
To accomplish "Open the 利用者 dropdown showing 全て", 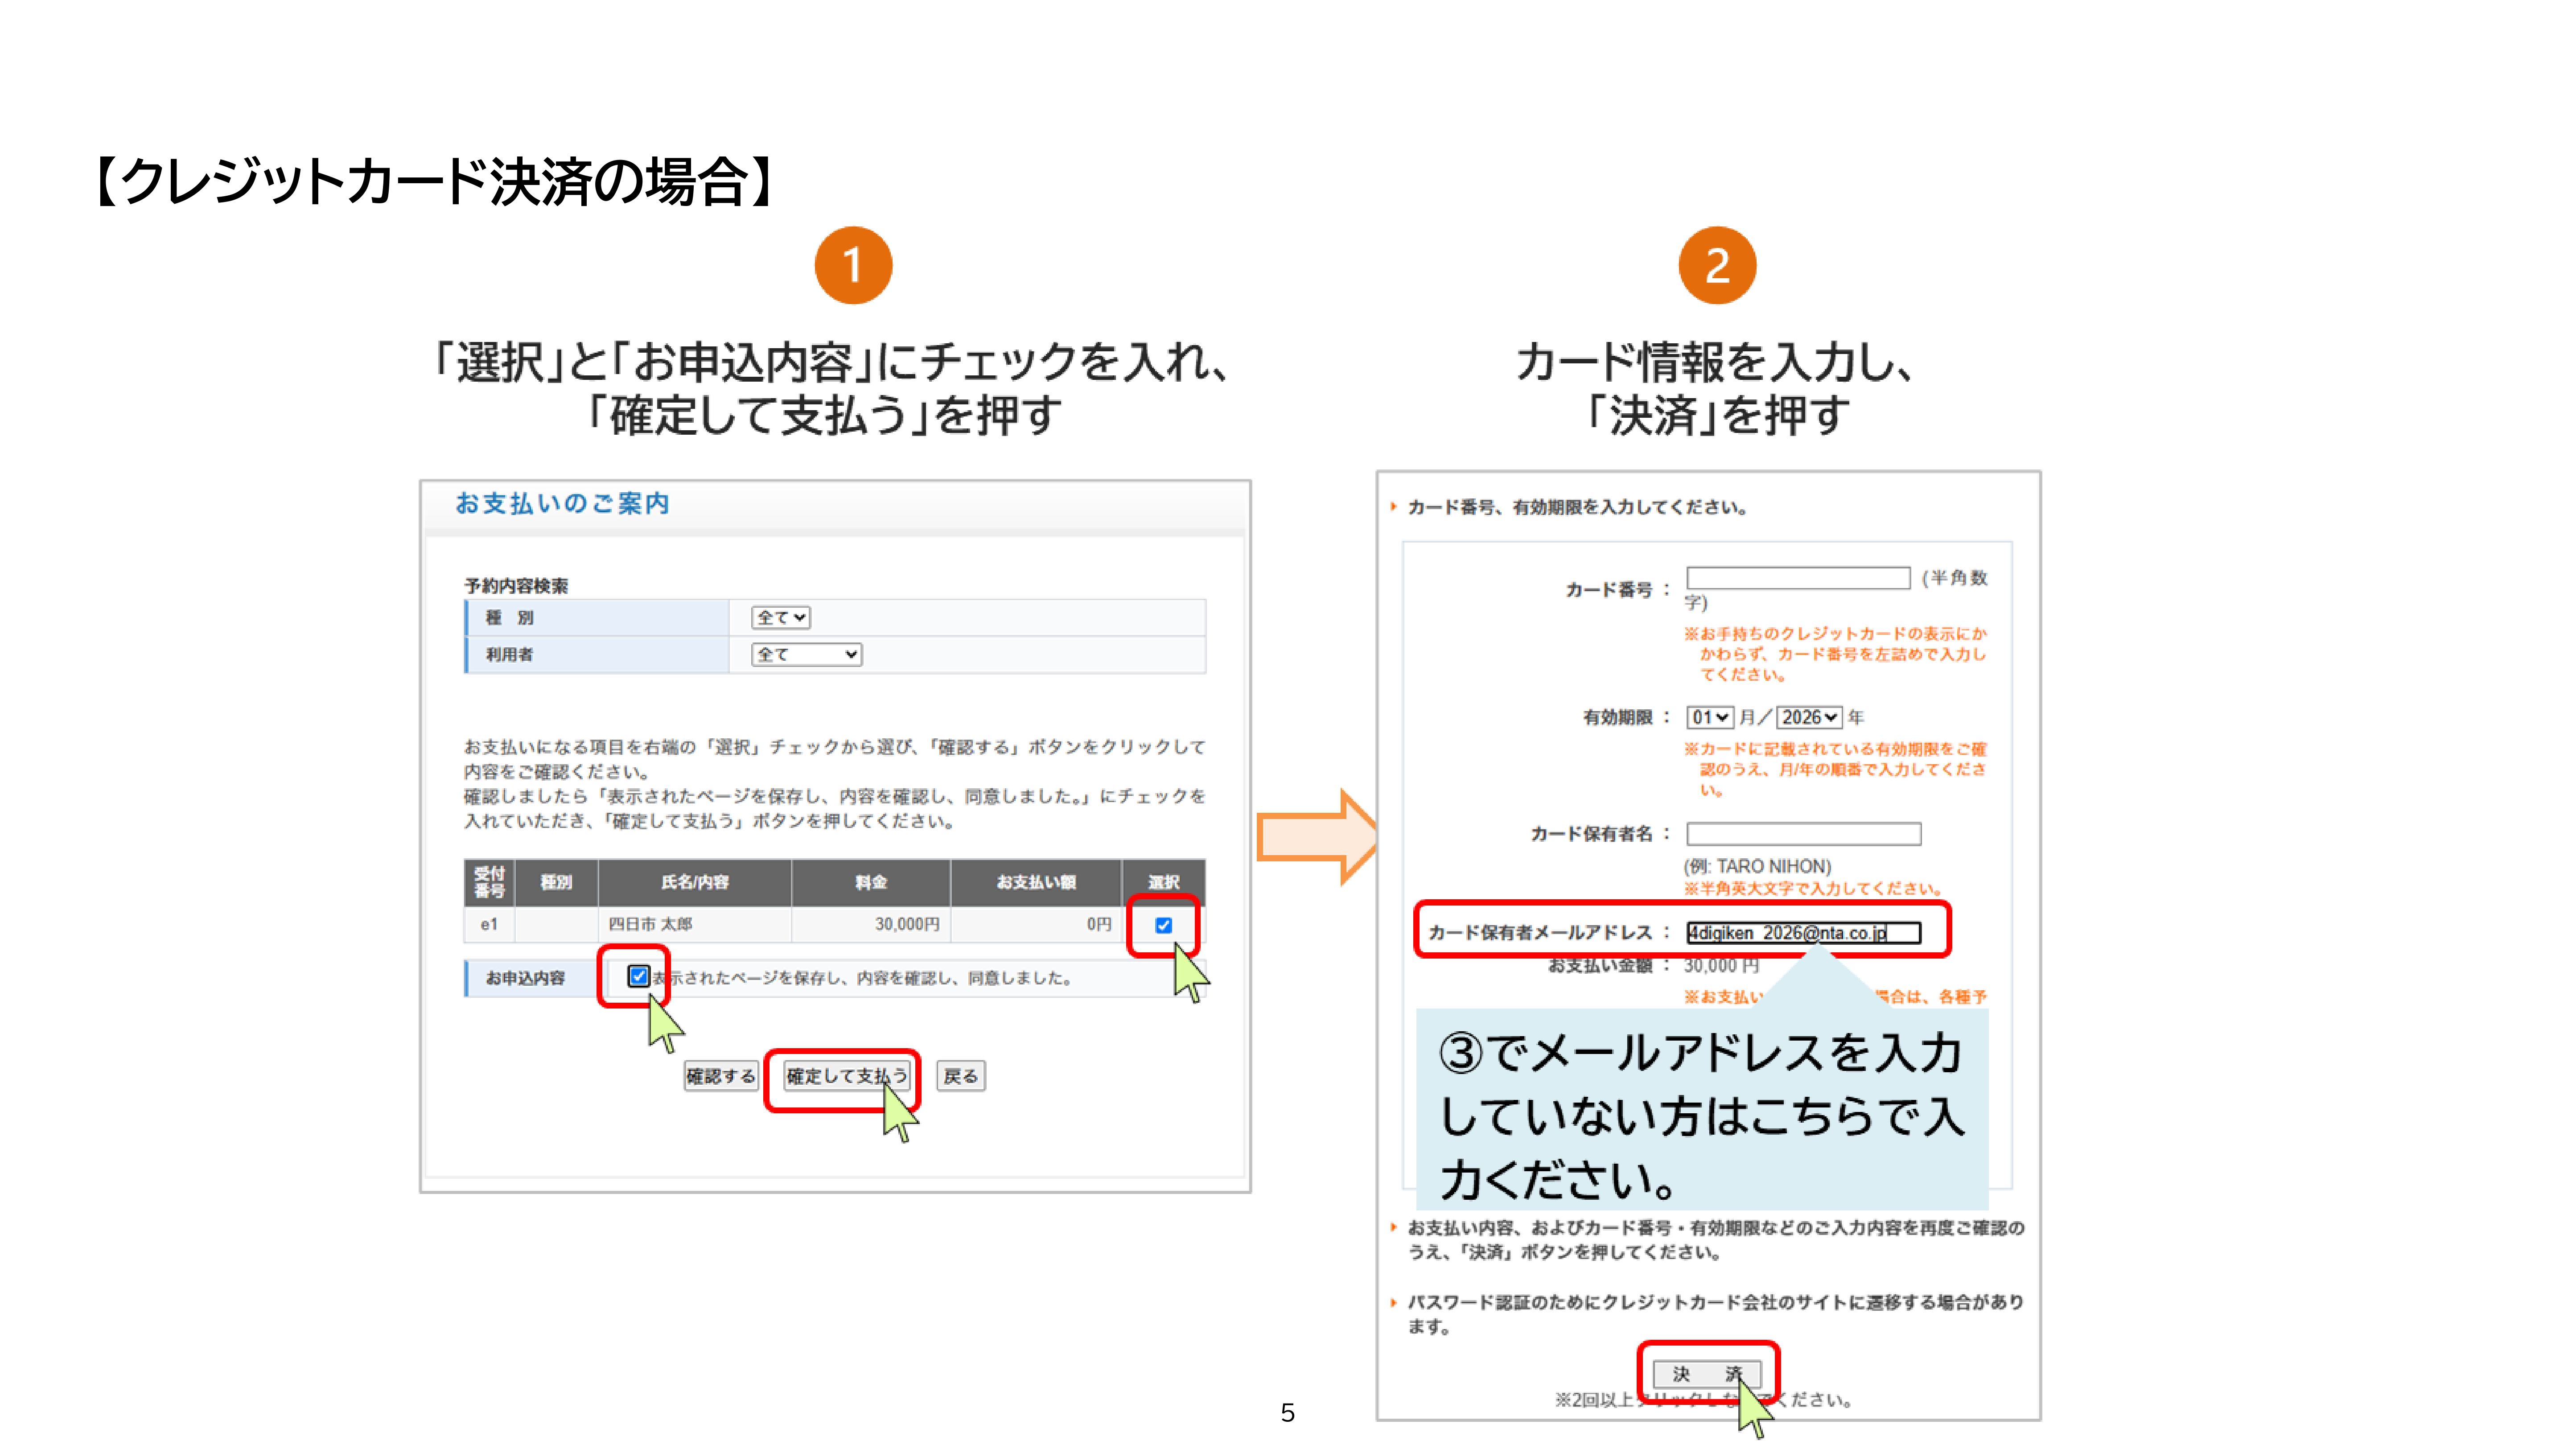I will [806, 654].
